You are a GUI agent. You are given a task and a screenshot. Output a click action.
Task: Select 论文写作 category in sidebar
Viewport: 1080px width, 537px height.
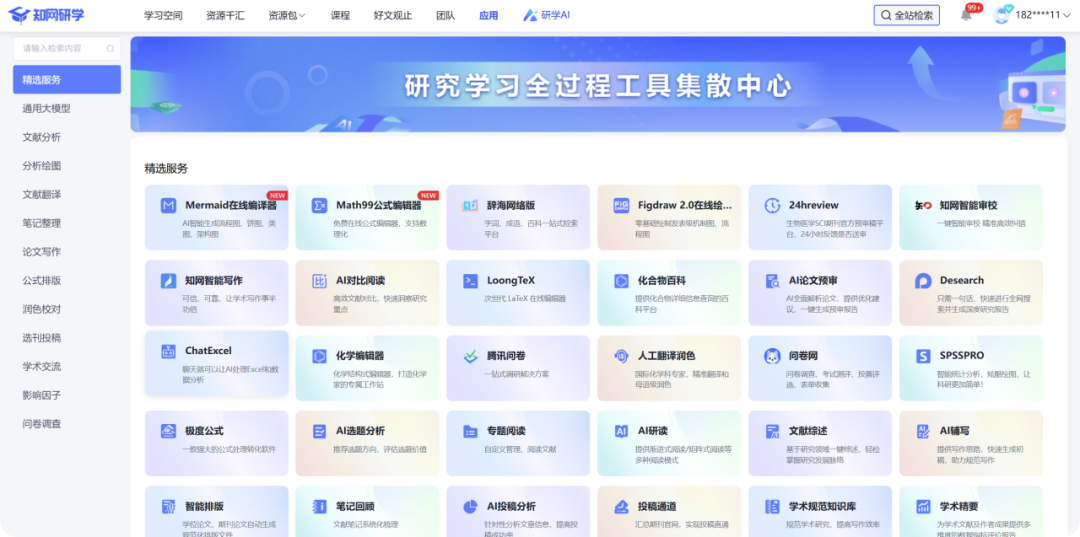[42, 252]
